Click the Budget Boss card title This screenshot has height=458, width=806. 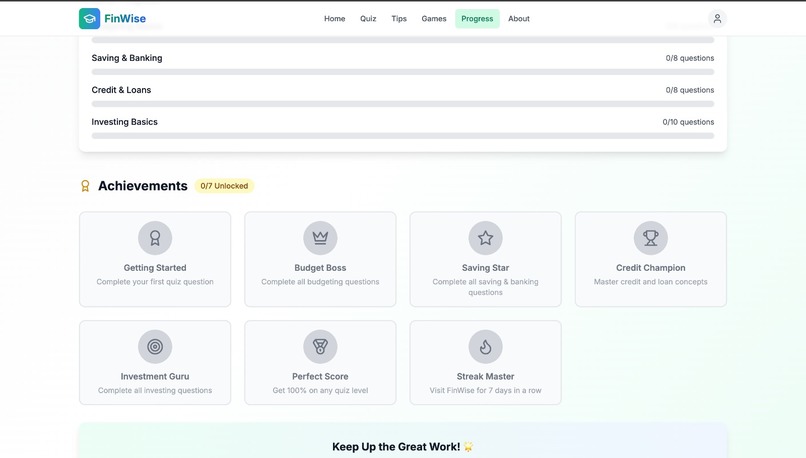click(320, 268)
